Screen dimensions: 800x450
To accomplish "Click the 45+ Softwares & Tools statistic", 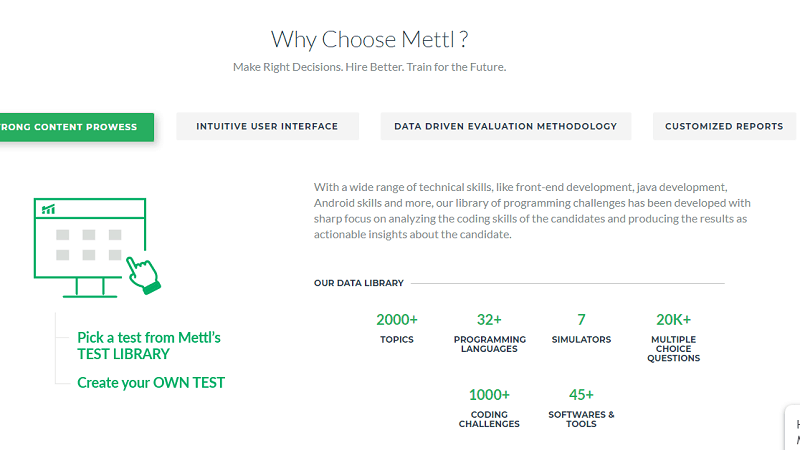I will click(581, 407).
